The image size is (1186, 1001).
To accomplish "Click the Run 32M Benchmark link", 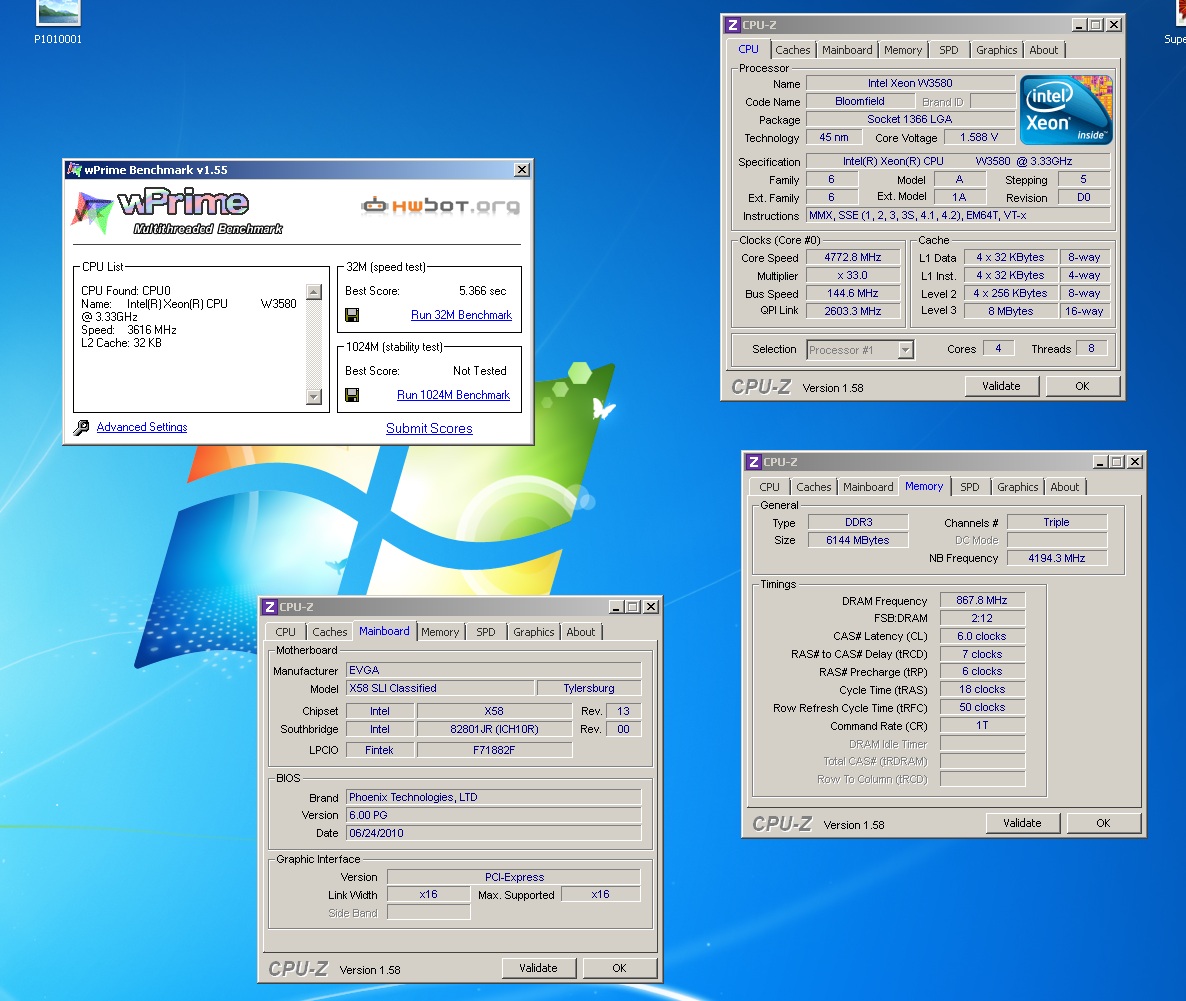I will point(461,315).
